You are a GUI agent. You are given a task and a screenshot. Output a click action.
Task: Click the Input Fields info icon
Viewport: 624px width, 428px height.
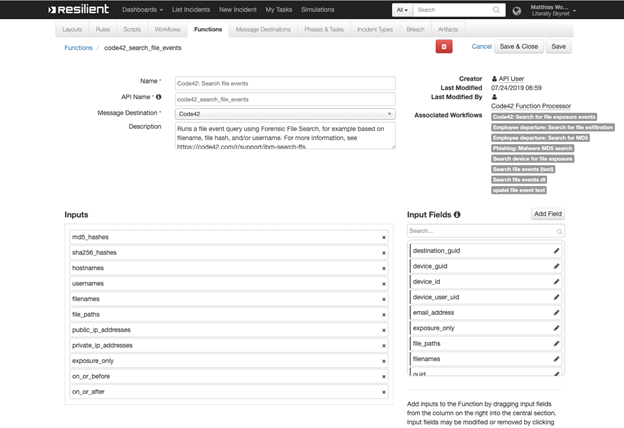(x=457, y=215)
